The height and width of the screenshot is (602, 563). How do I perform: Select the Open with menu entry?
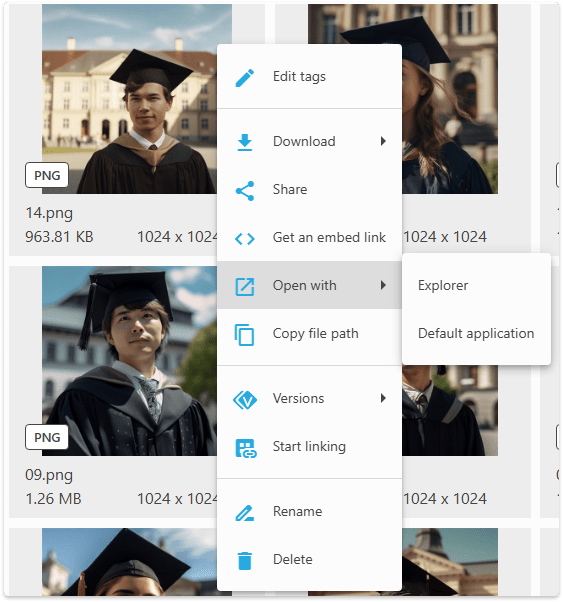pos(310,285)
